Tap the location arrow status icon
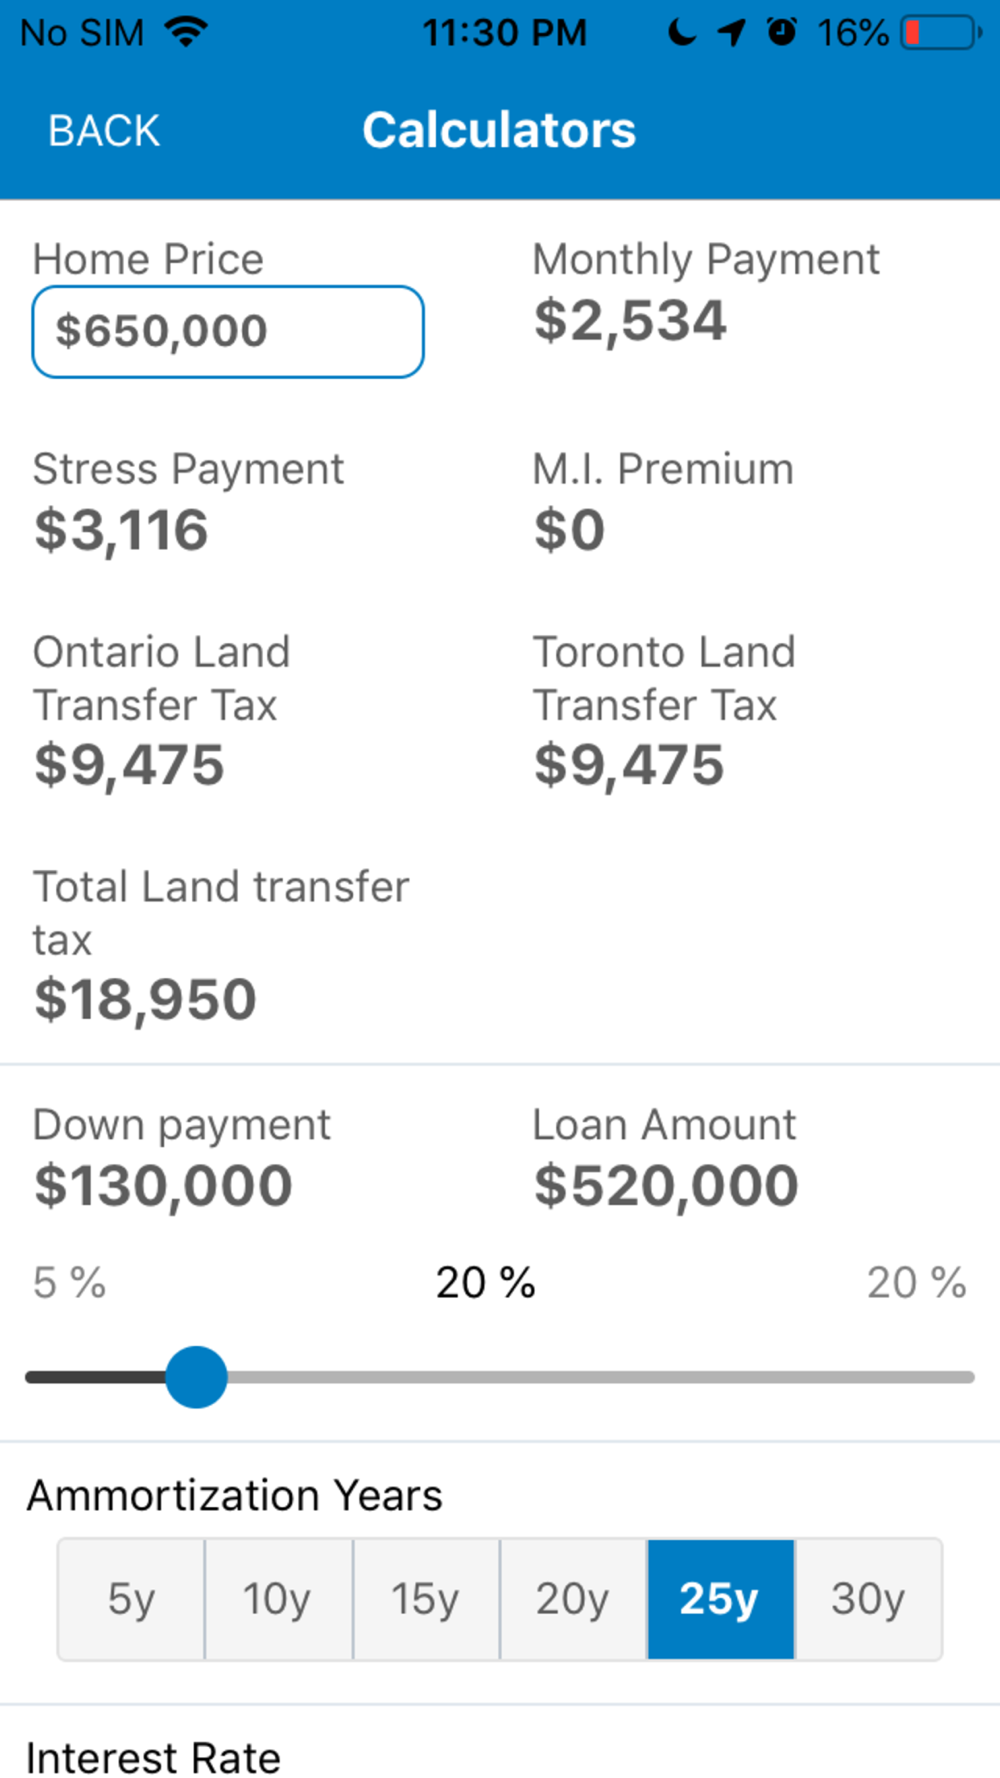Image resolution: width=1000 pixels, height=1778 pixels. (x=731, y=33)
